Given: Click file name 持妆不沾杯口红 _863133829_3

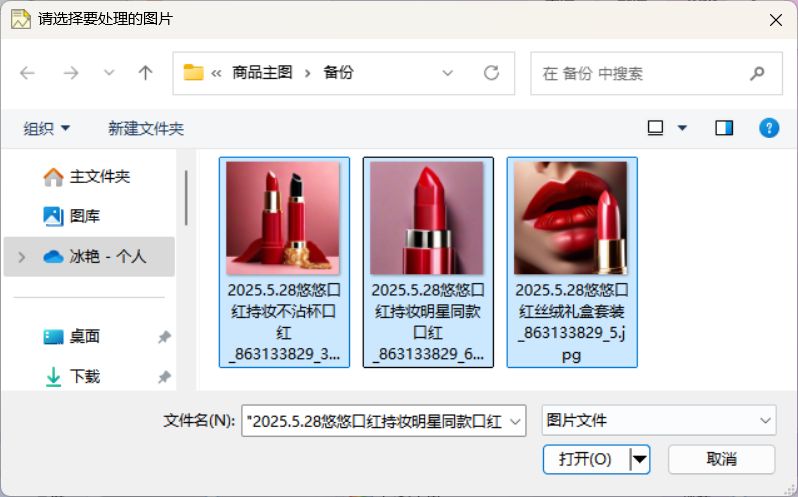Looking at the screenshot, I should (x=284, y=322).
